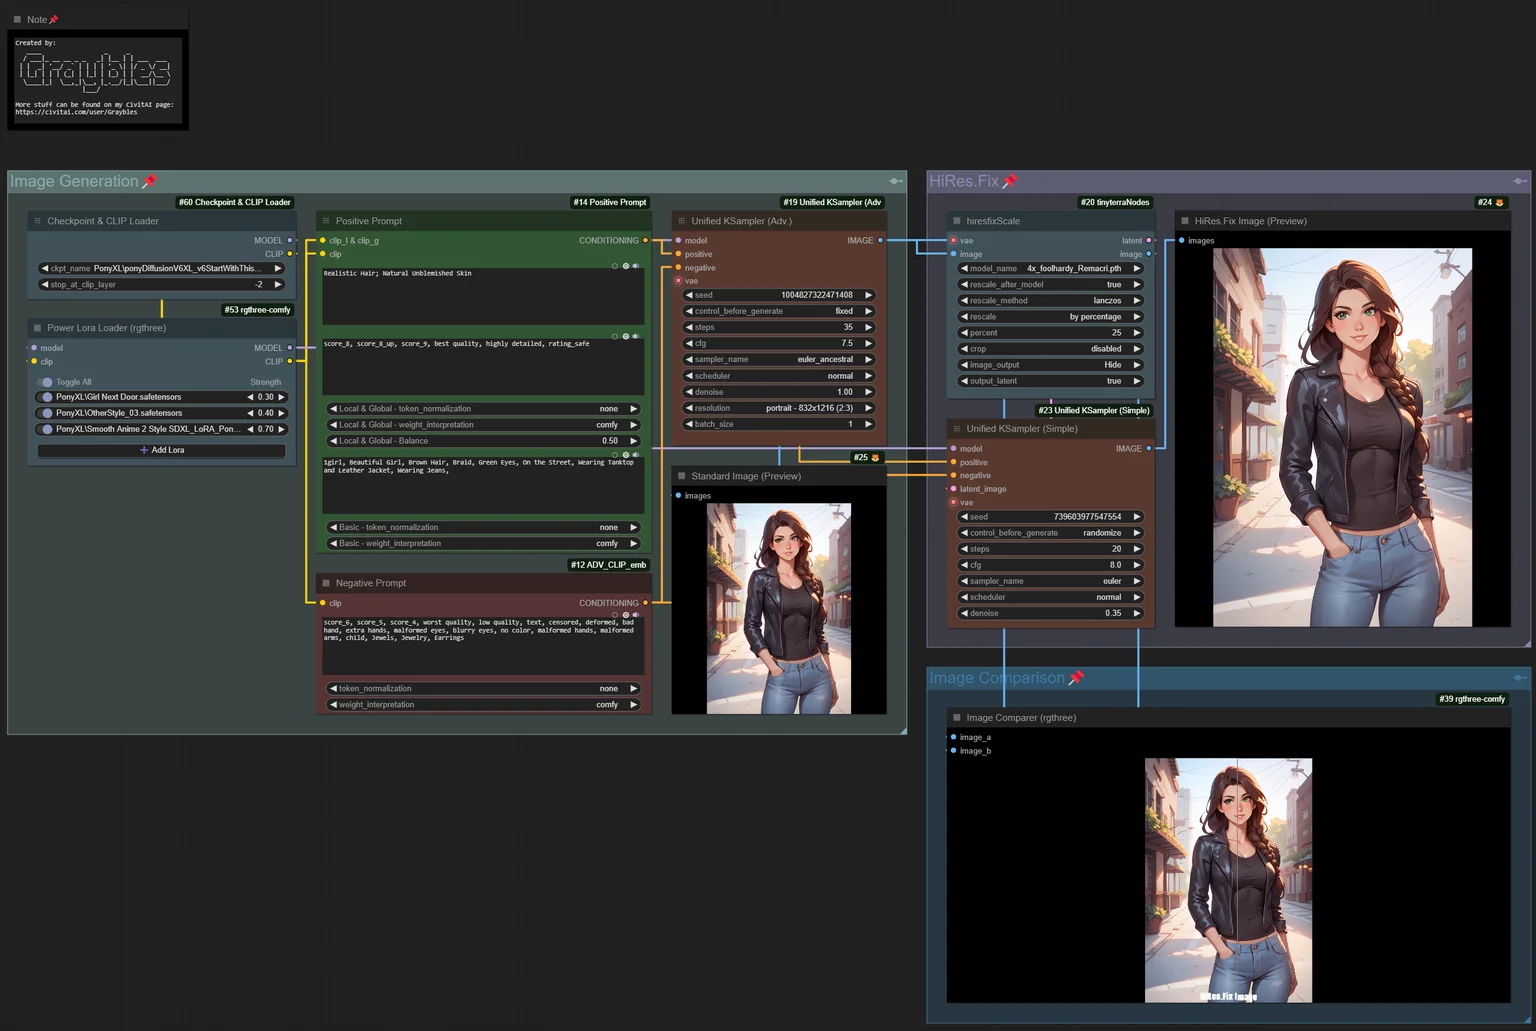Screen dimensions: 1536x1031
Task: Open sampler_name dropdown showing euler_ancestral
Action: pos(779,360)
